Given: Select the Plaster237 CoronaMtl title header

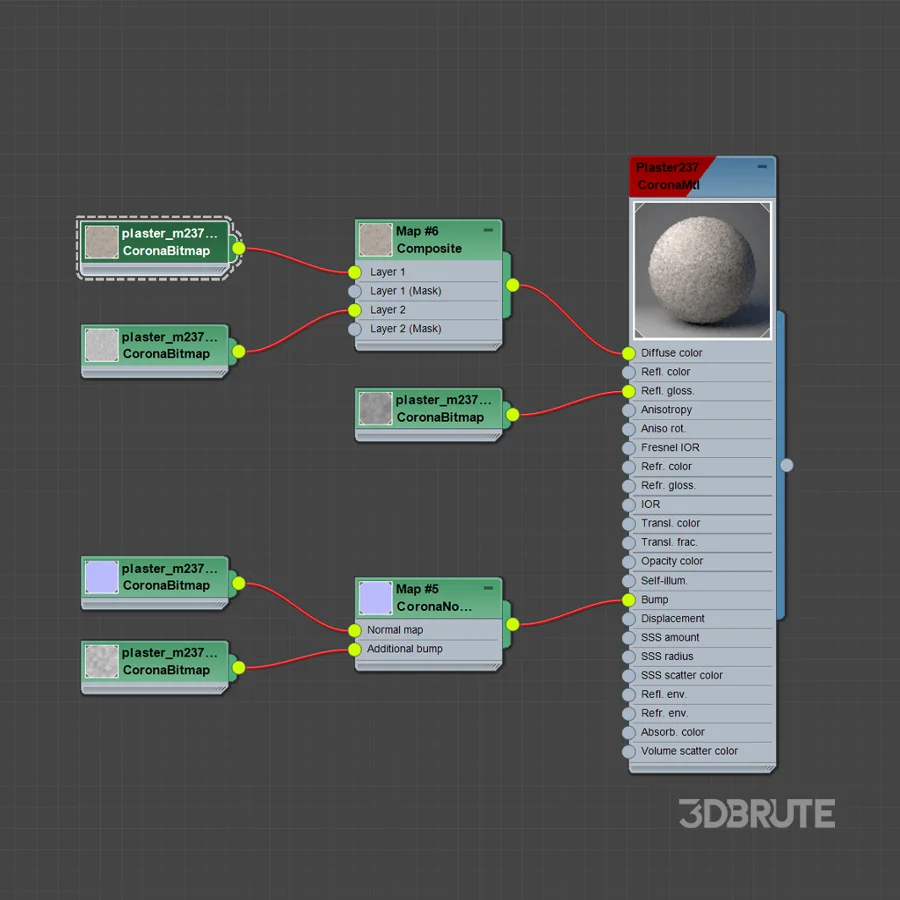Looking at the screenshot, I should [703, 176].
